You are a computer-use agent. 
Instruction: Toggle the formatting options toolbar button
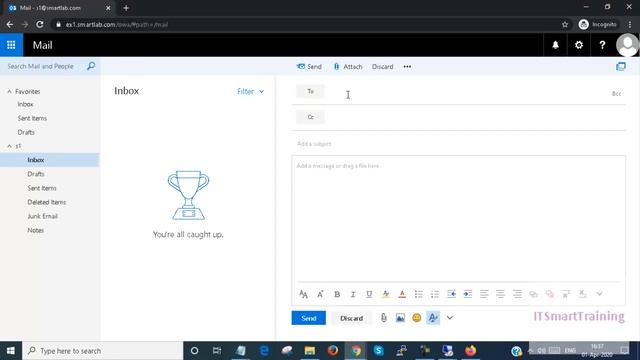pos(433,318)
